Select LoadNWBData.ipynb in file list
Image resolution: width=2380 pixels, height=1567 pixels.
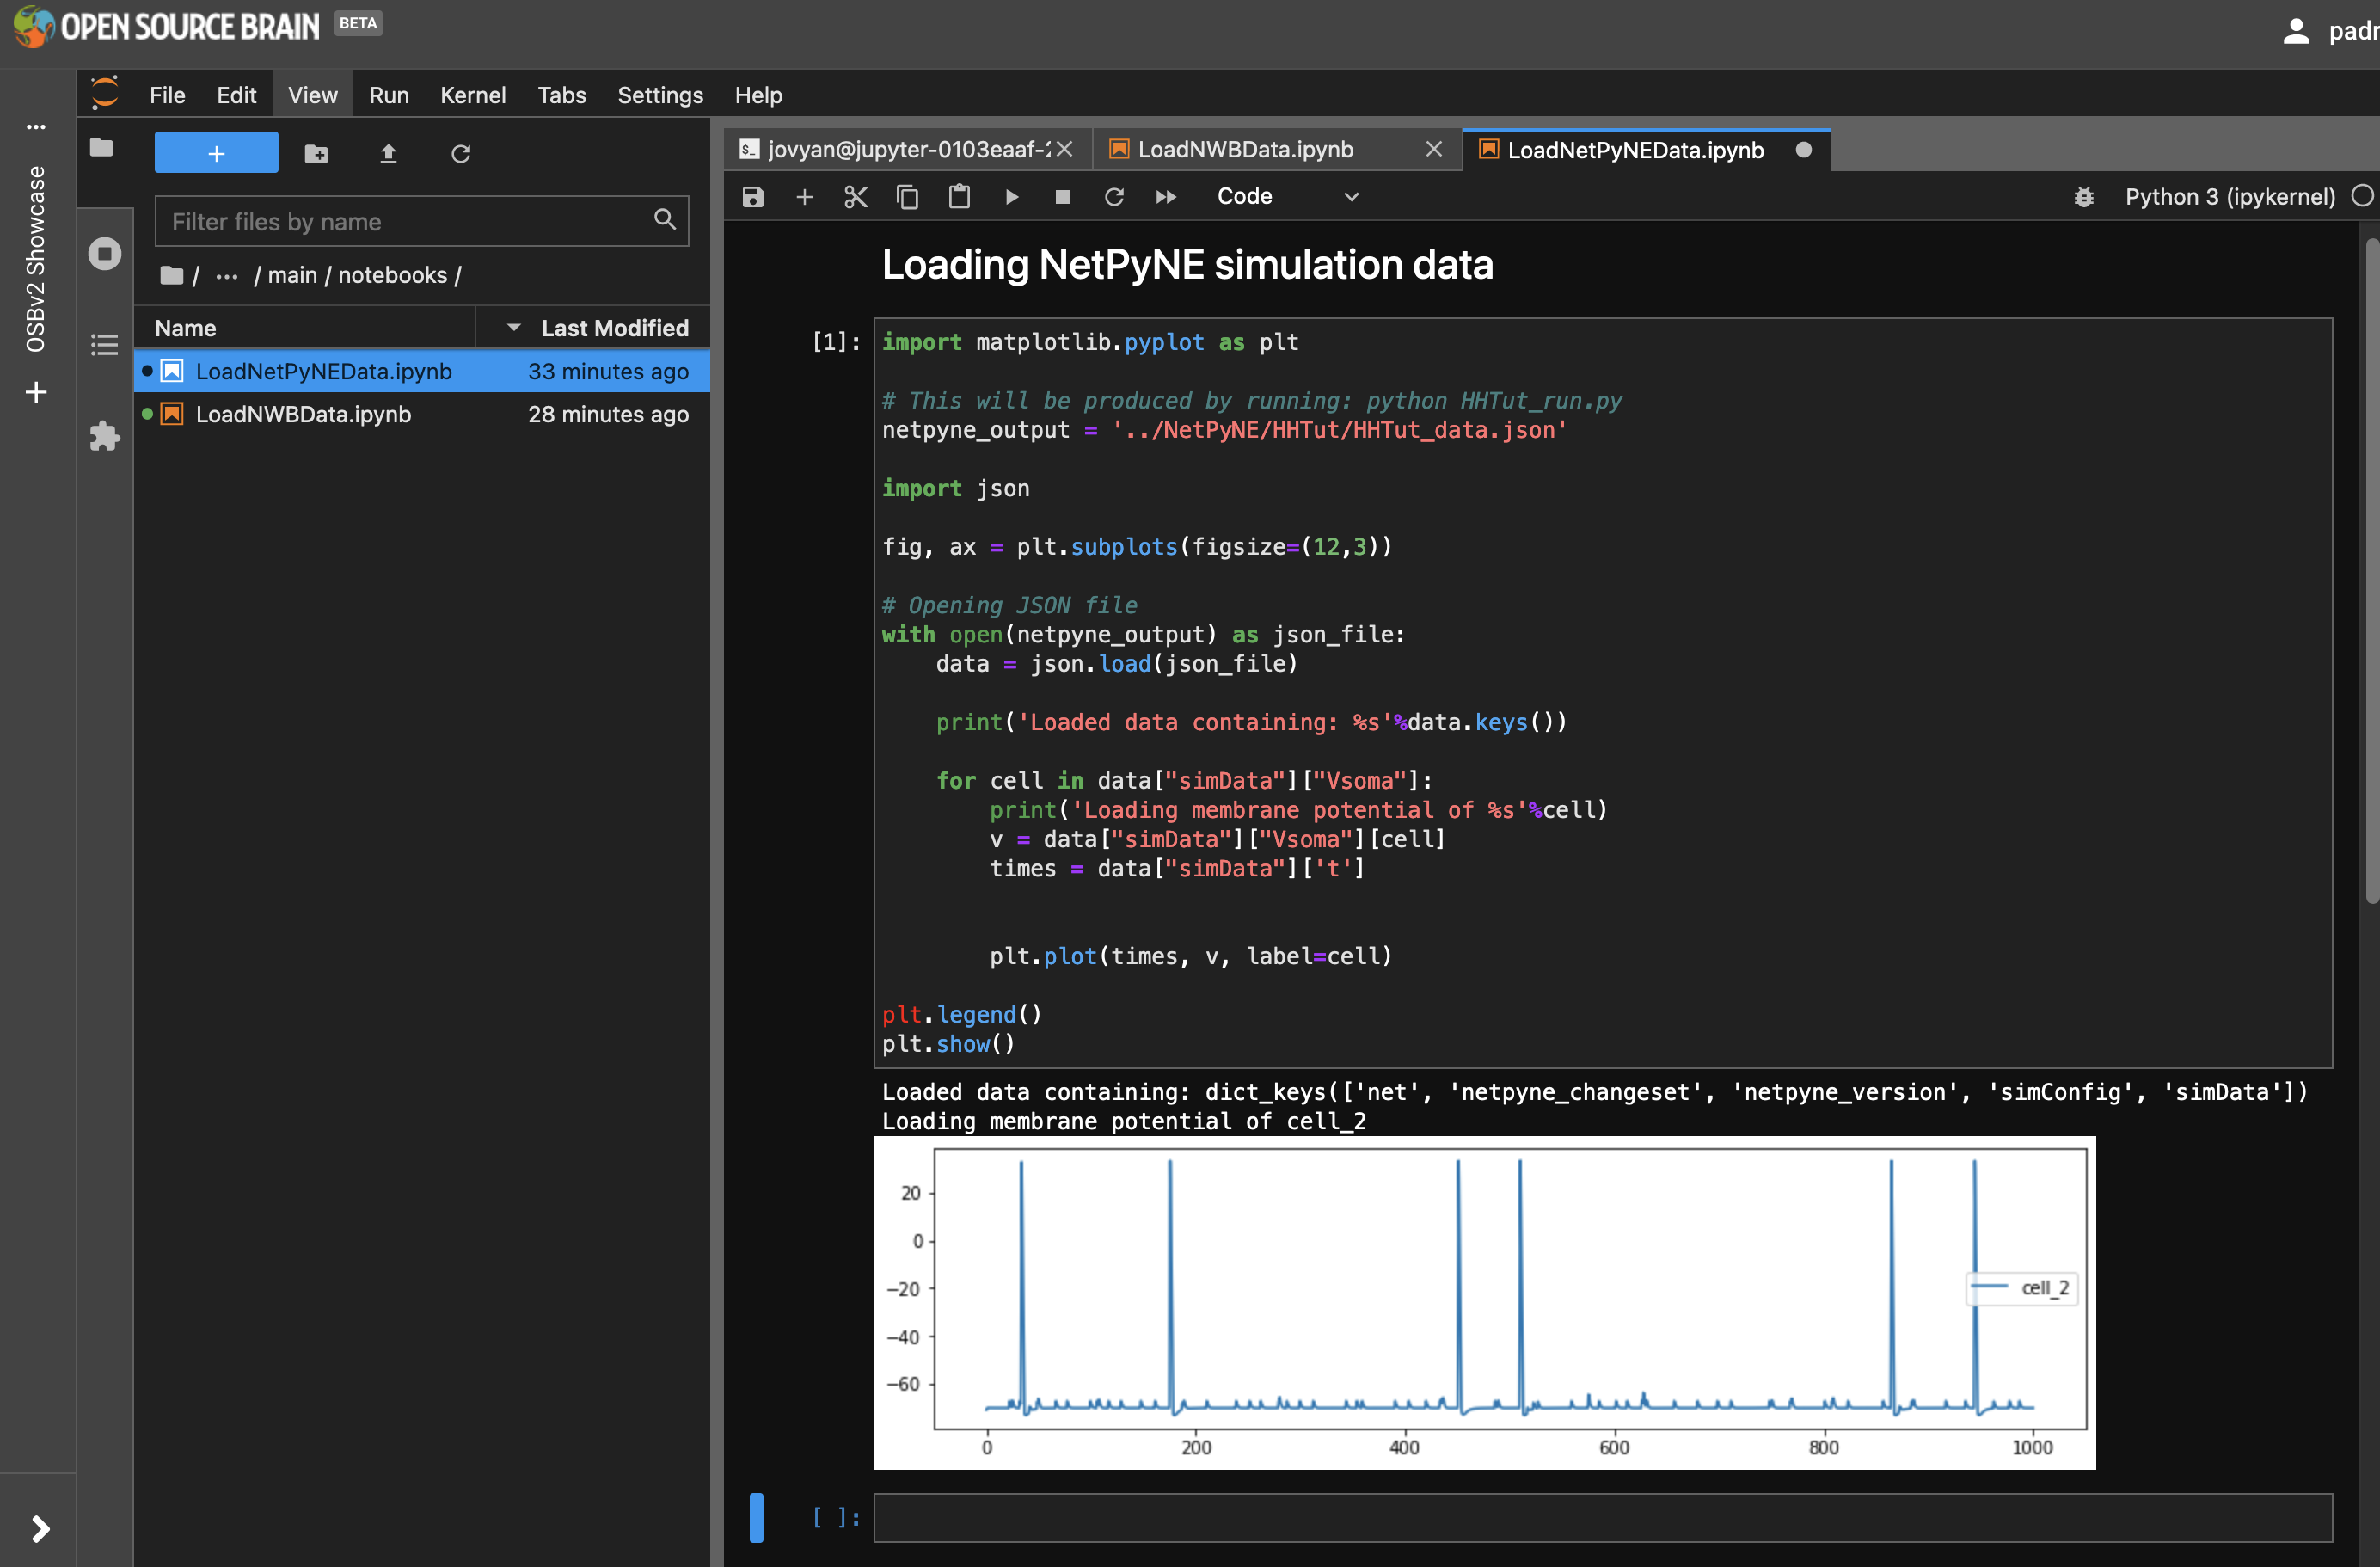[x=422, y=414]
